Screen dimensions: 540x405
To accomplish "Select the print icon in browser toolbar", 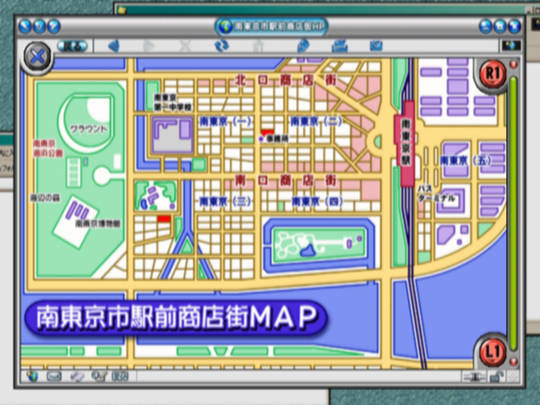I will (x=339, y=46).
